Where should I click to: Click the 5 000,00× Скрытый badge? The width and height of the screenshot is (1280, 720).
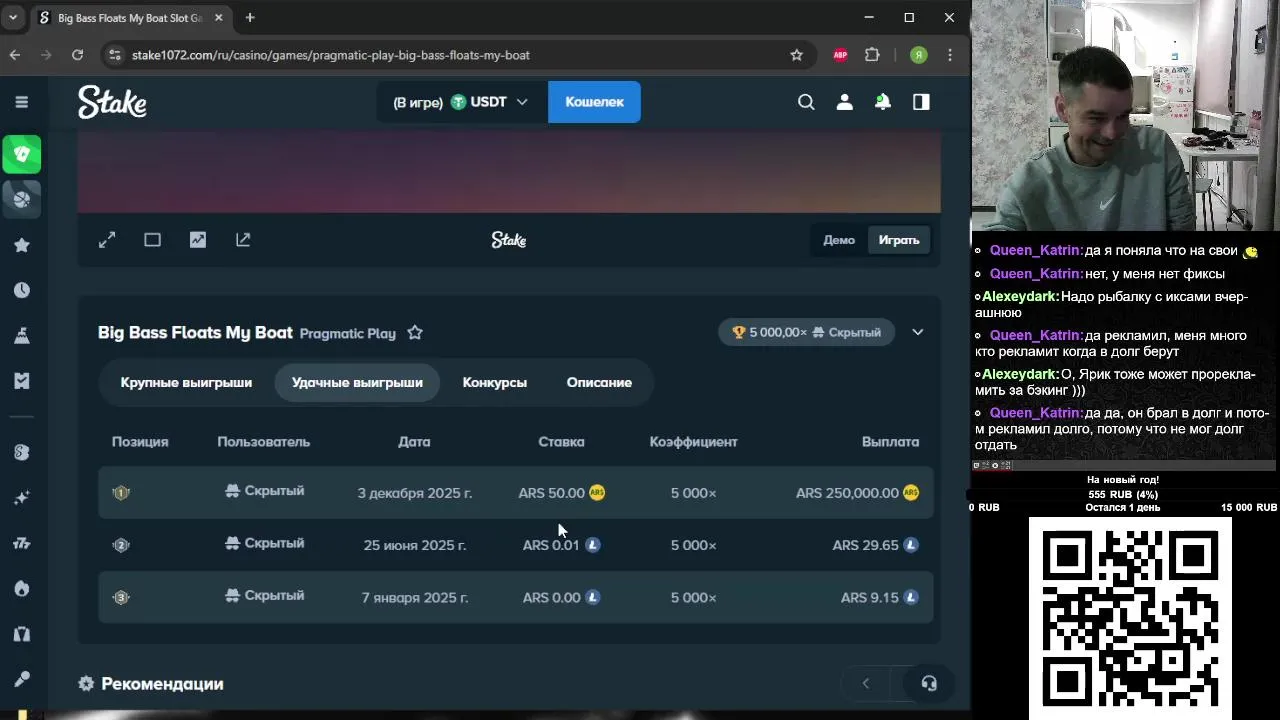(x=807, y=332)
